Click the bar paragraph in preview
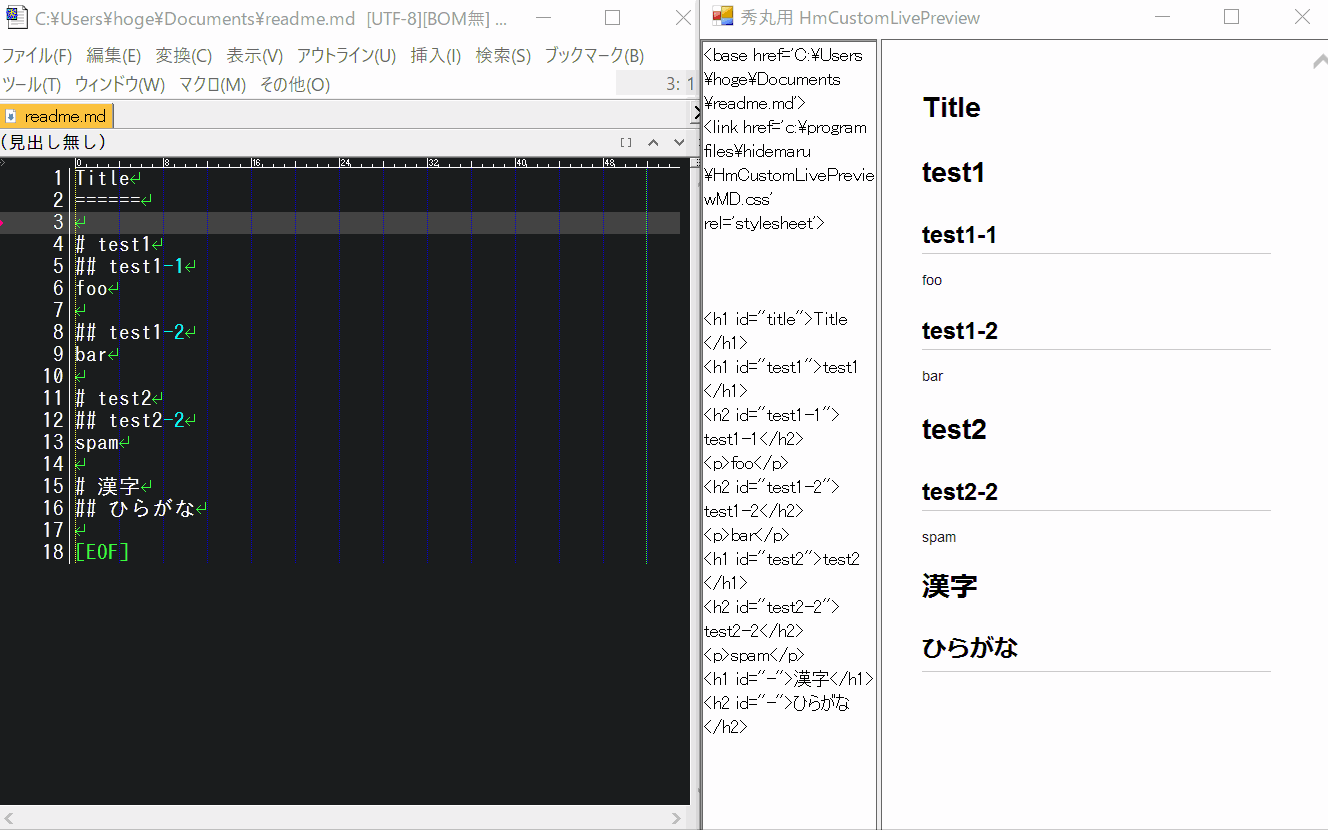The image size is (1328, 830). pyautogui.click(x=933, y=377)
